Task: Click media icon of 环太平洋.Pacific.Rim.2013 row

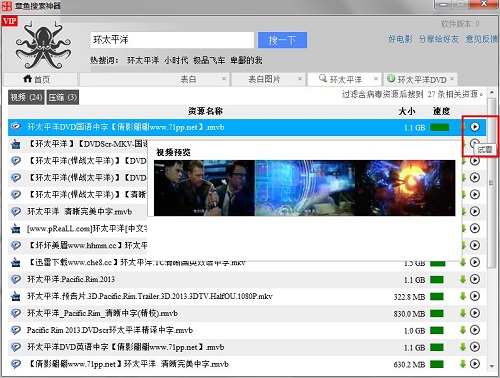Action: pyautogui.click(x=15, y=279)
